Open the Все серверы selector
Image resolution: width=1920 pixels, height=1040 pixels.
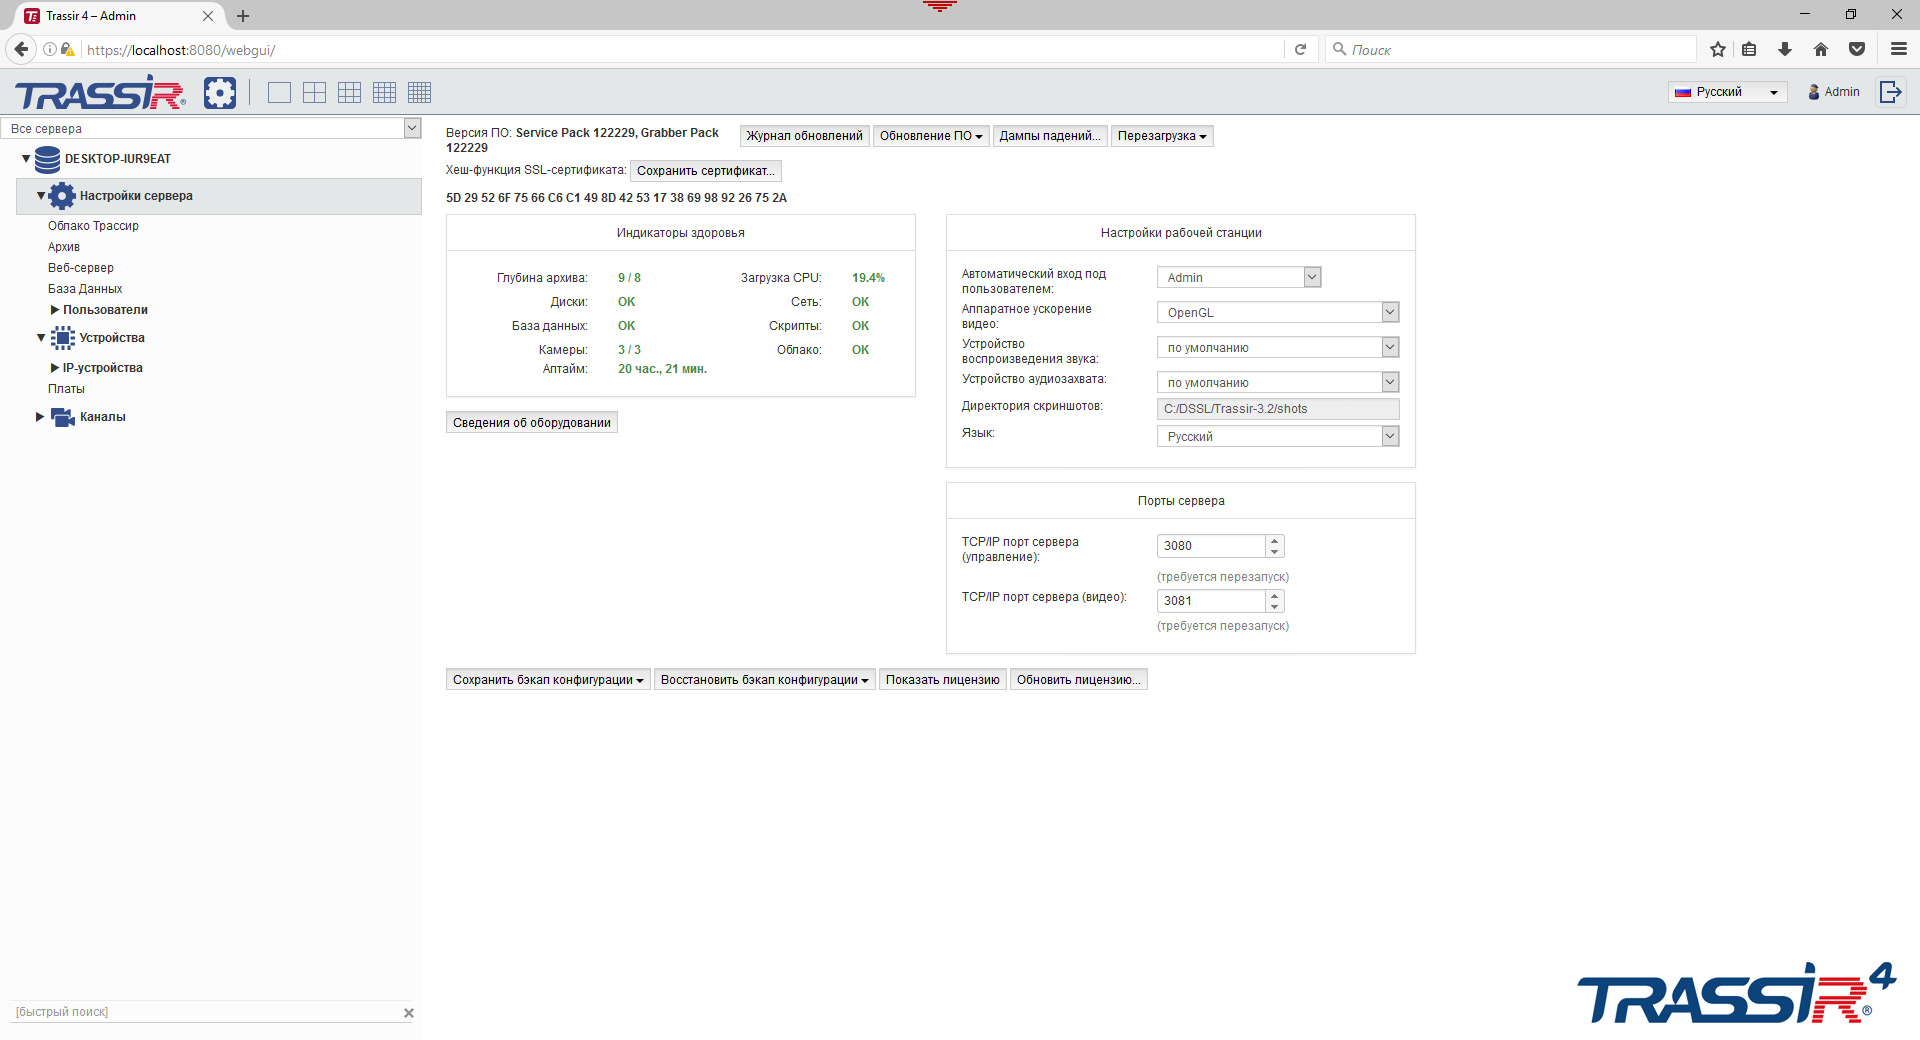point(411,128)
